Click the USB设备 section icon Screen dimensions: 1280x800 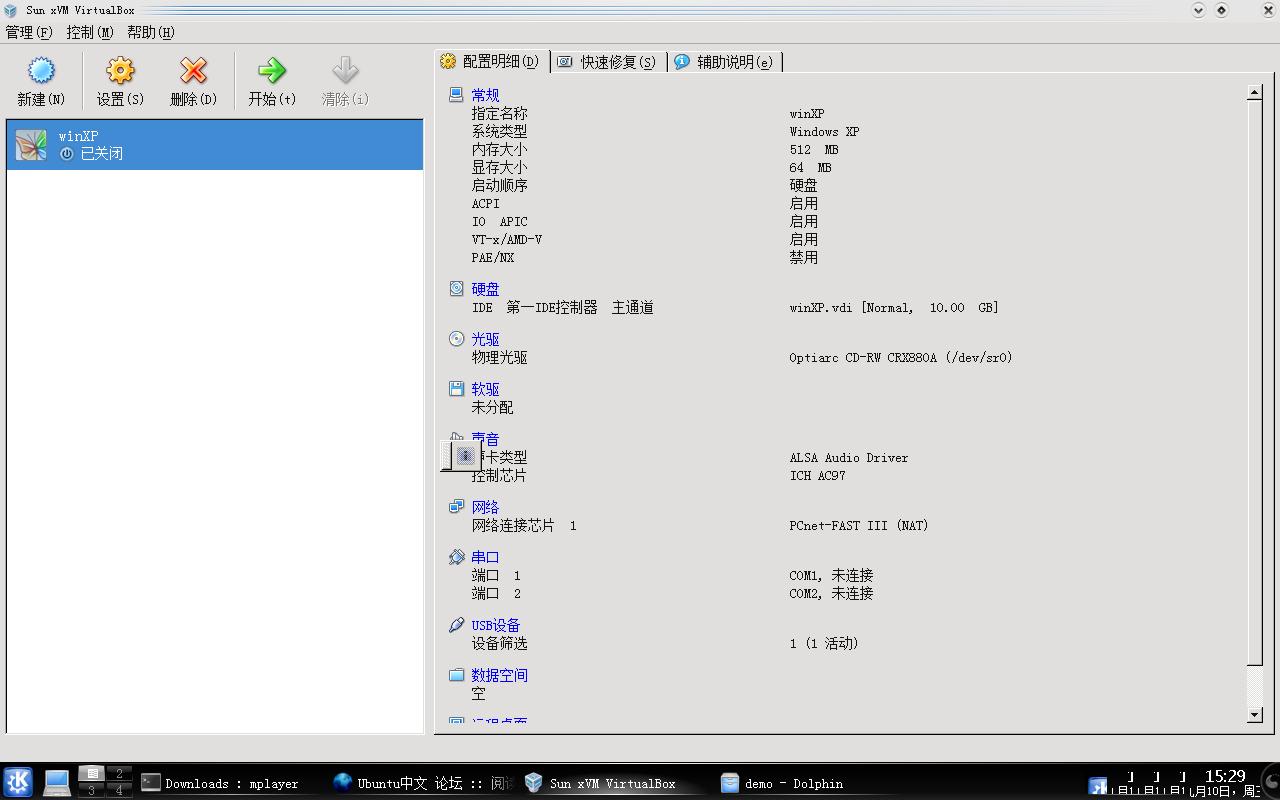456,624
